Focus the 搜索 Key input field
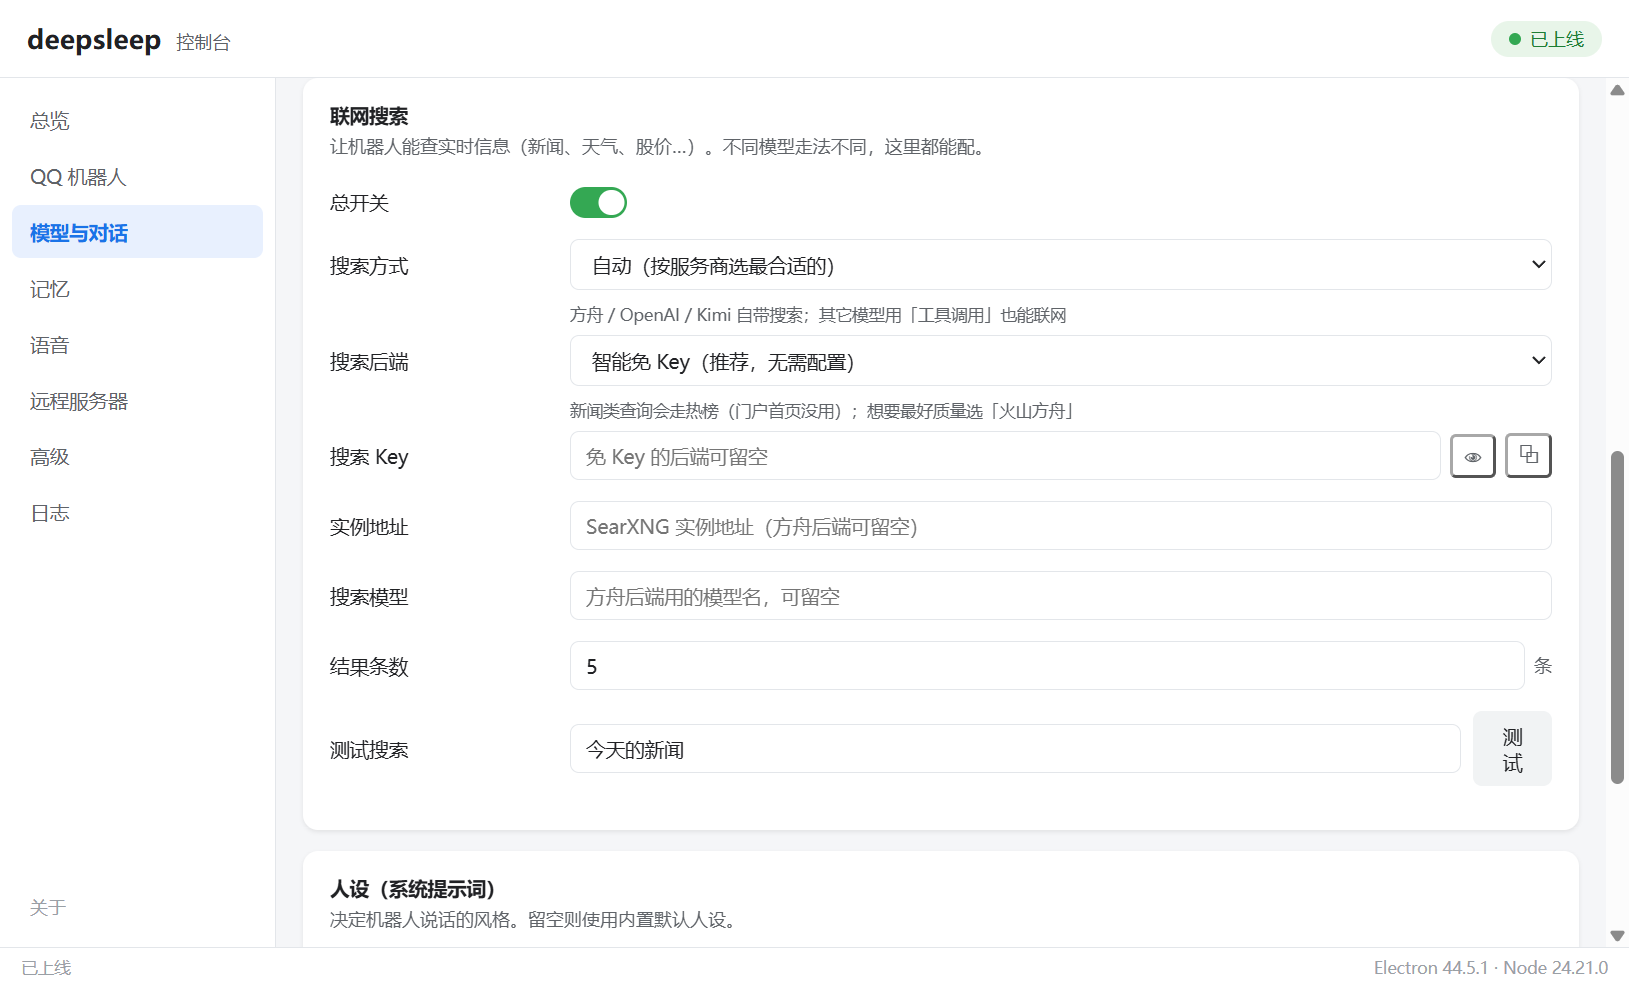 click(x=1005, y=456)
